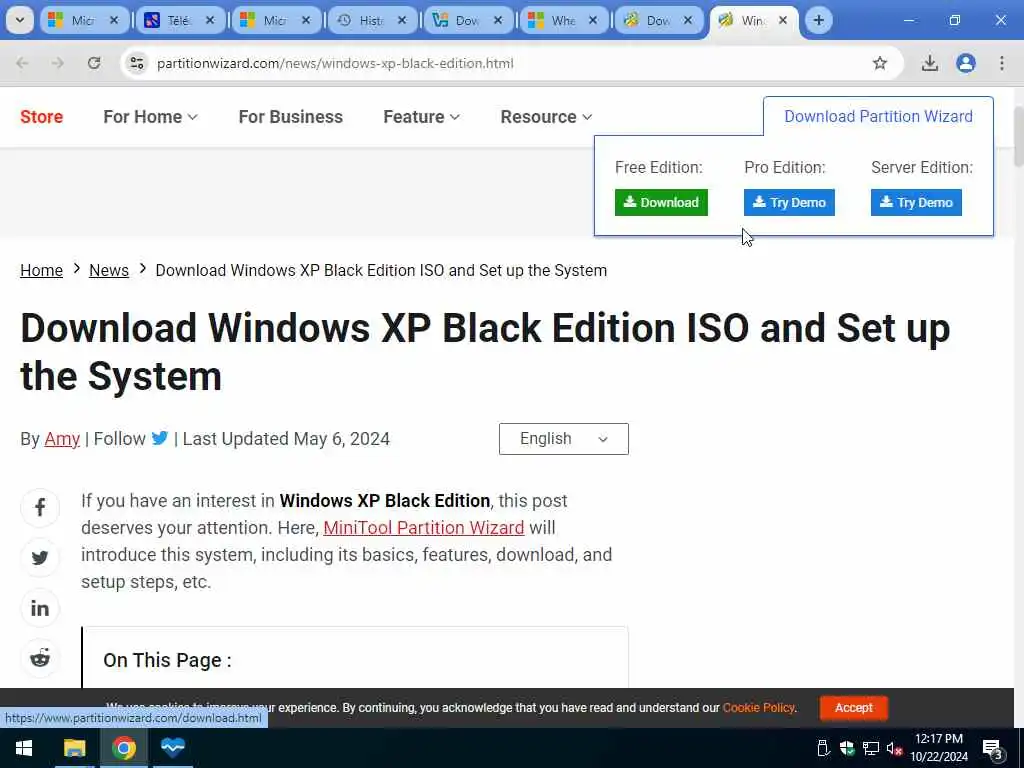Open MiniTool Partition Wizard link
Viewport: 1024px width, 768px height.
coord(424,528)
